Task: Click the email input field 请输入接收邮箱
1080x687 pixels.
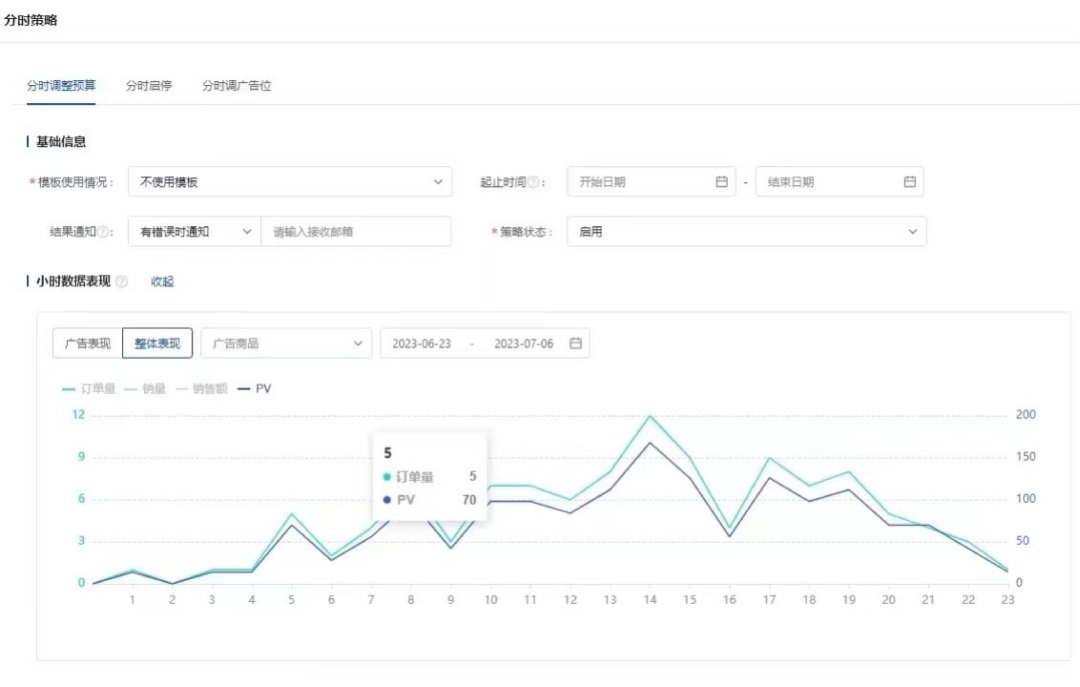Action: click(x=357, y=231)
